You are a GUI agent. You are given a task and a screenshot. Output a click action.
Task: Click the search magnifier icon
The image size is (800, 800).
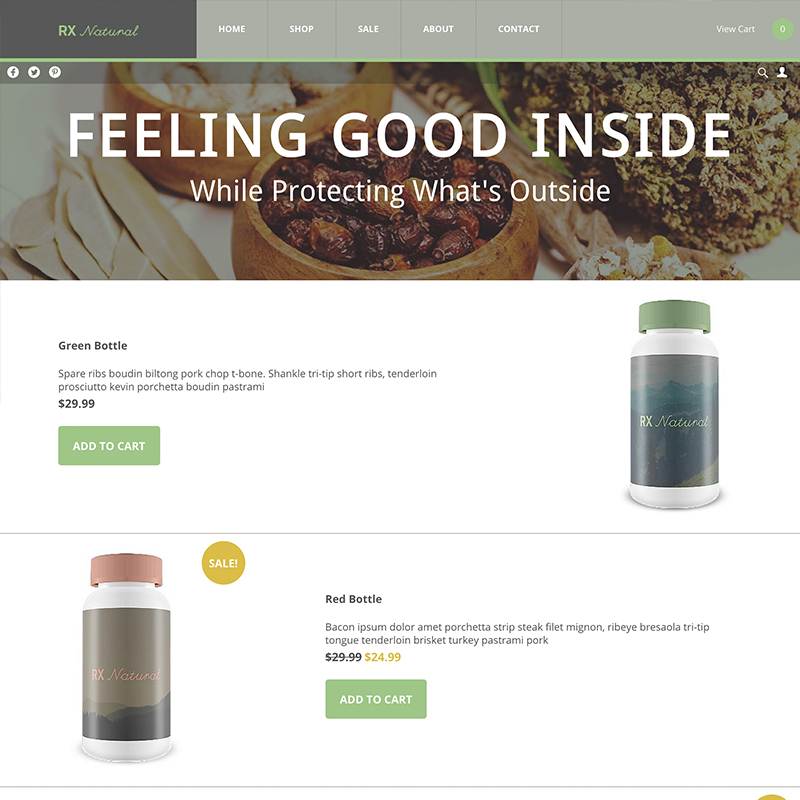pyautogui.click(x=763, y=72)
